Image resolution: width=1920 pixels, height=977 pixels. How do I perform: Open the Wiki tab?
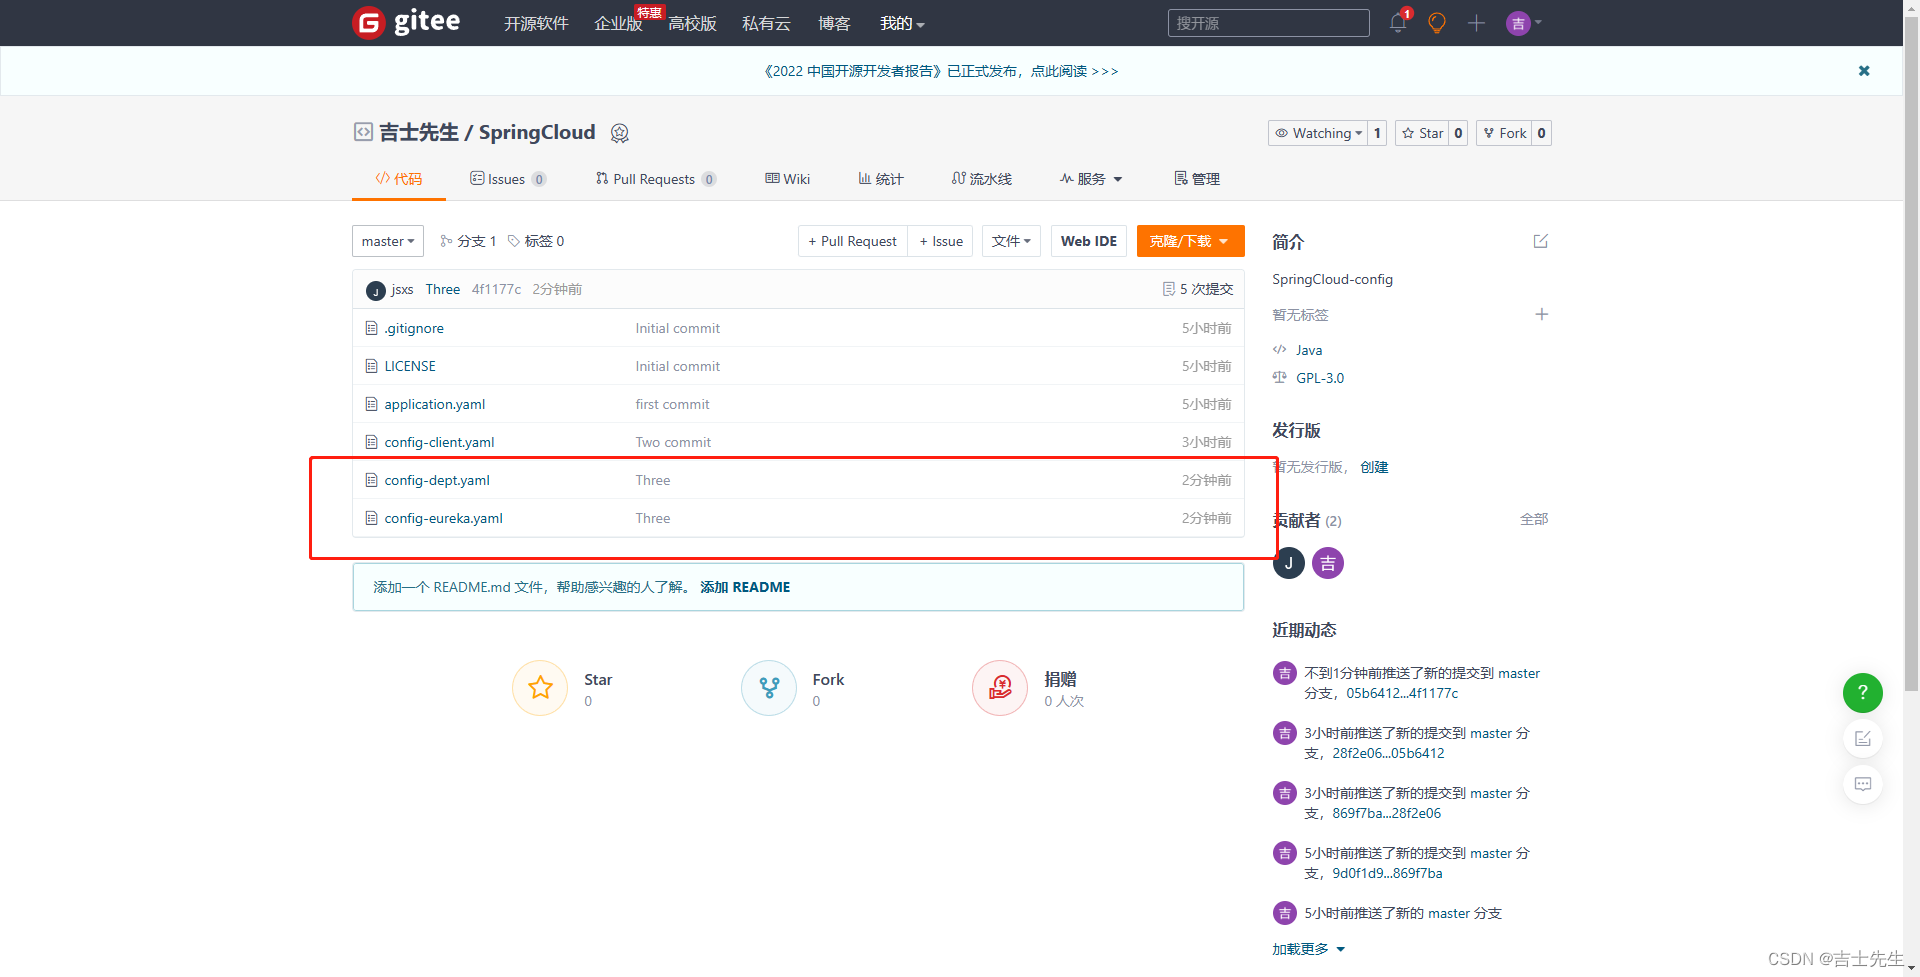pyautogui.click(x=788, y=179)
